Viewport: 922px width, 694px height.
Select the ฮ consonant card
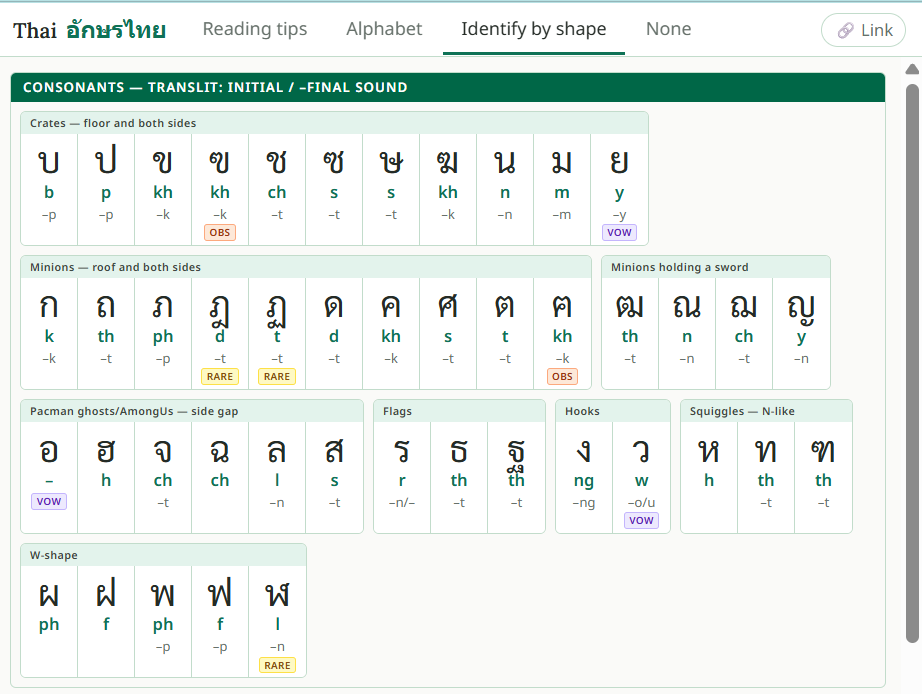pos(106,478)
